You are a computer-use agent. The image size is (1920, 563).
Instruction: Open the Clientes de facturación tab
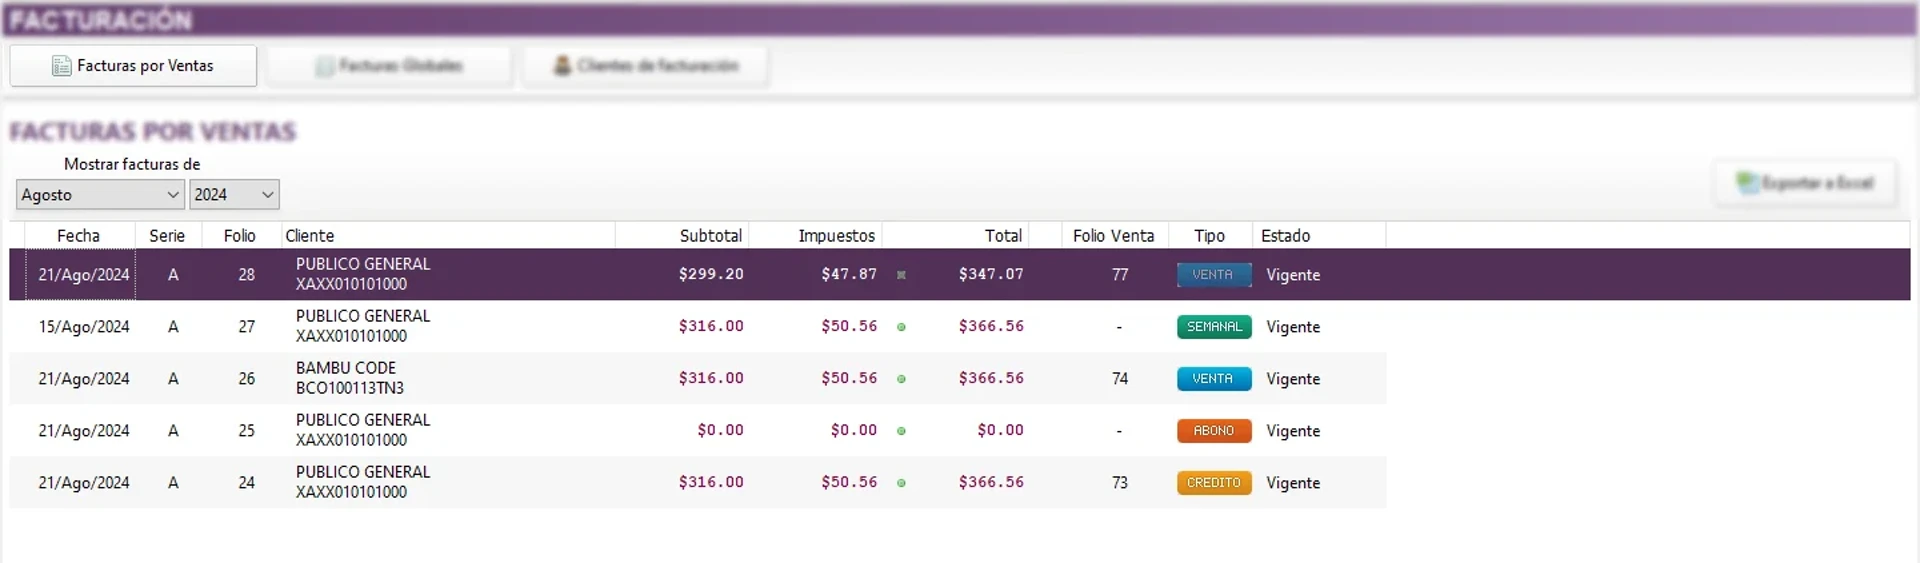(646, 66)
